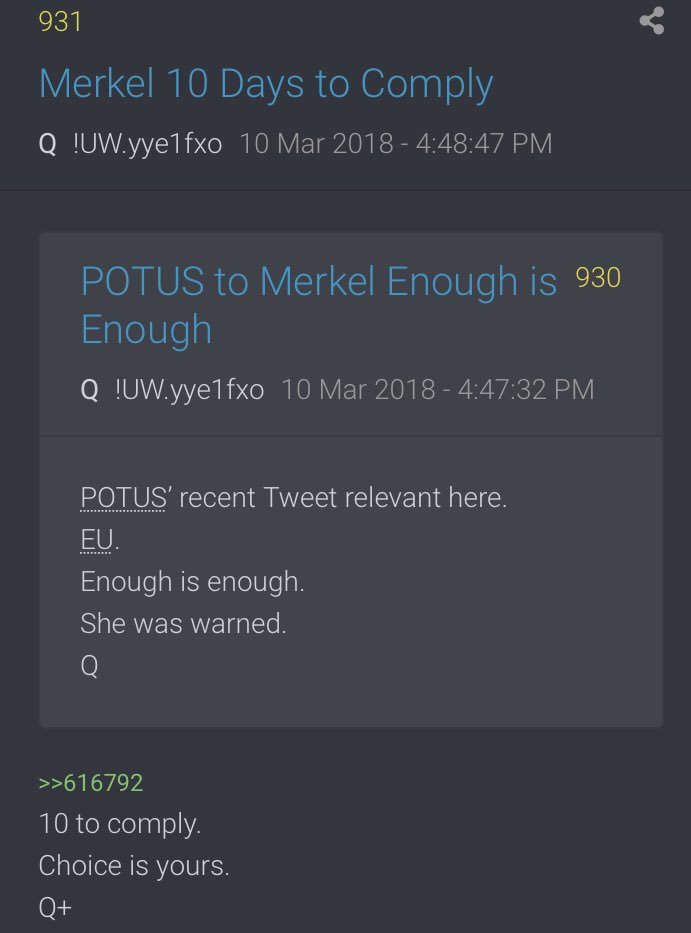Tap the underlined EU abbreviation
The image size is (691, 933).
coord(96,540)
